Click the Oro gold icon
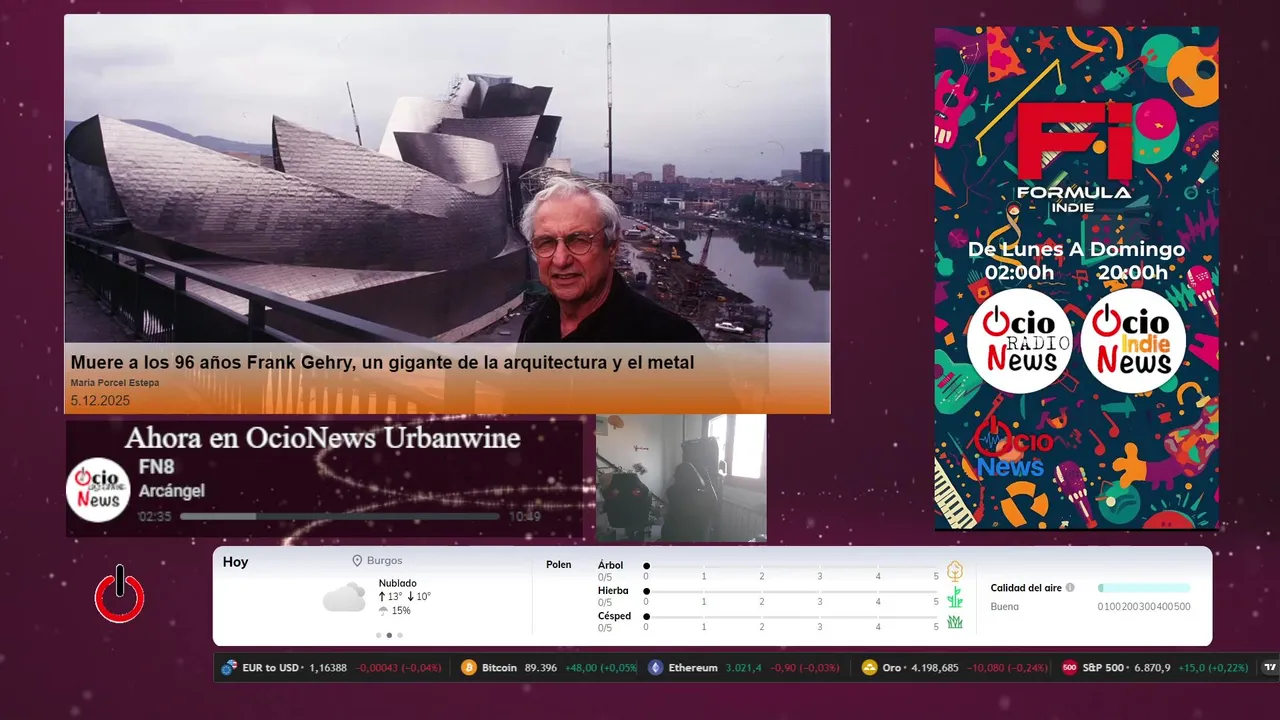 (x=870, y=667)
